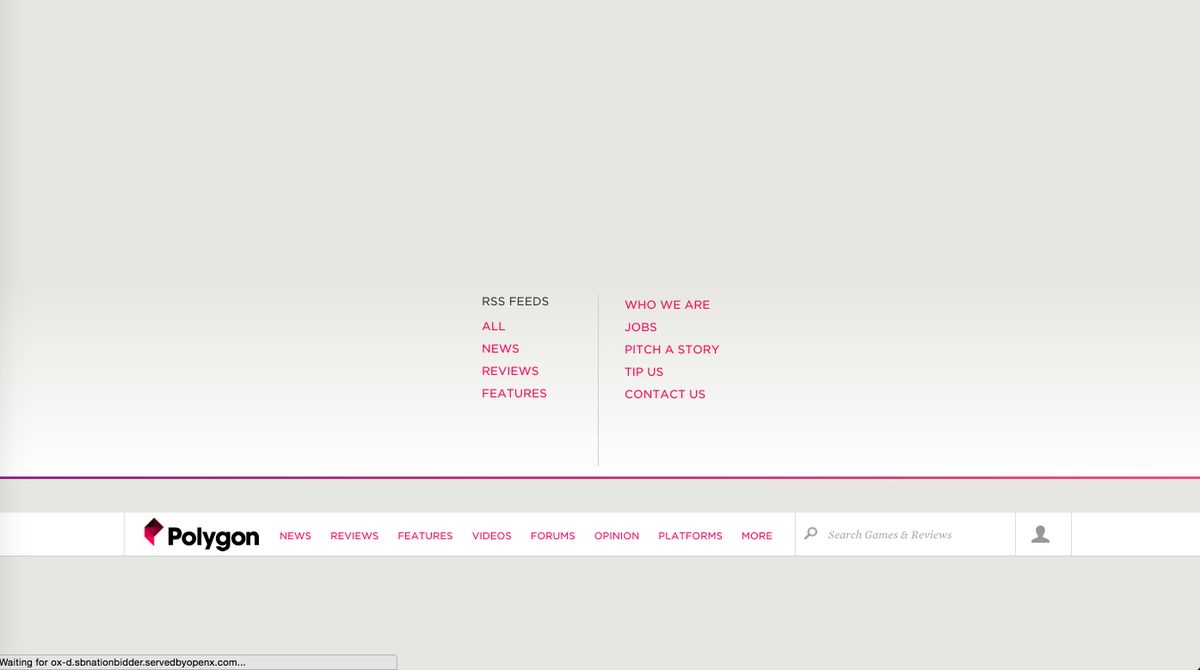Screen dimensions: 1200x670
Task: Open the News RSS feed link
Action: tap(500, 349)
